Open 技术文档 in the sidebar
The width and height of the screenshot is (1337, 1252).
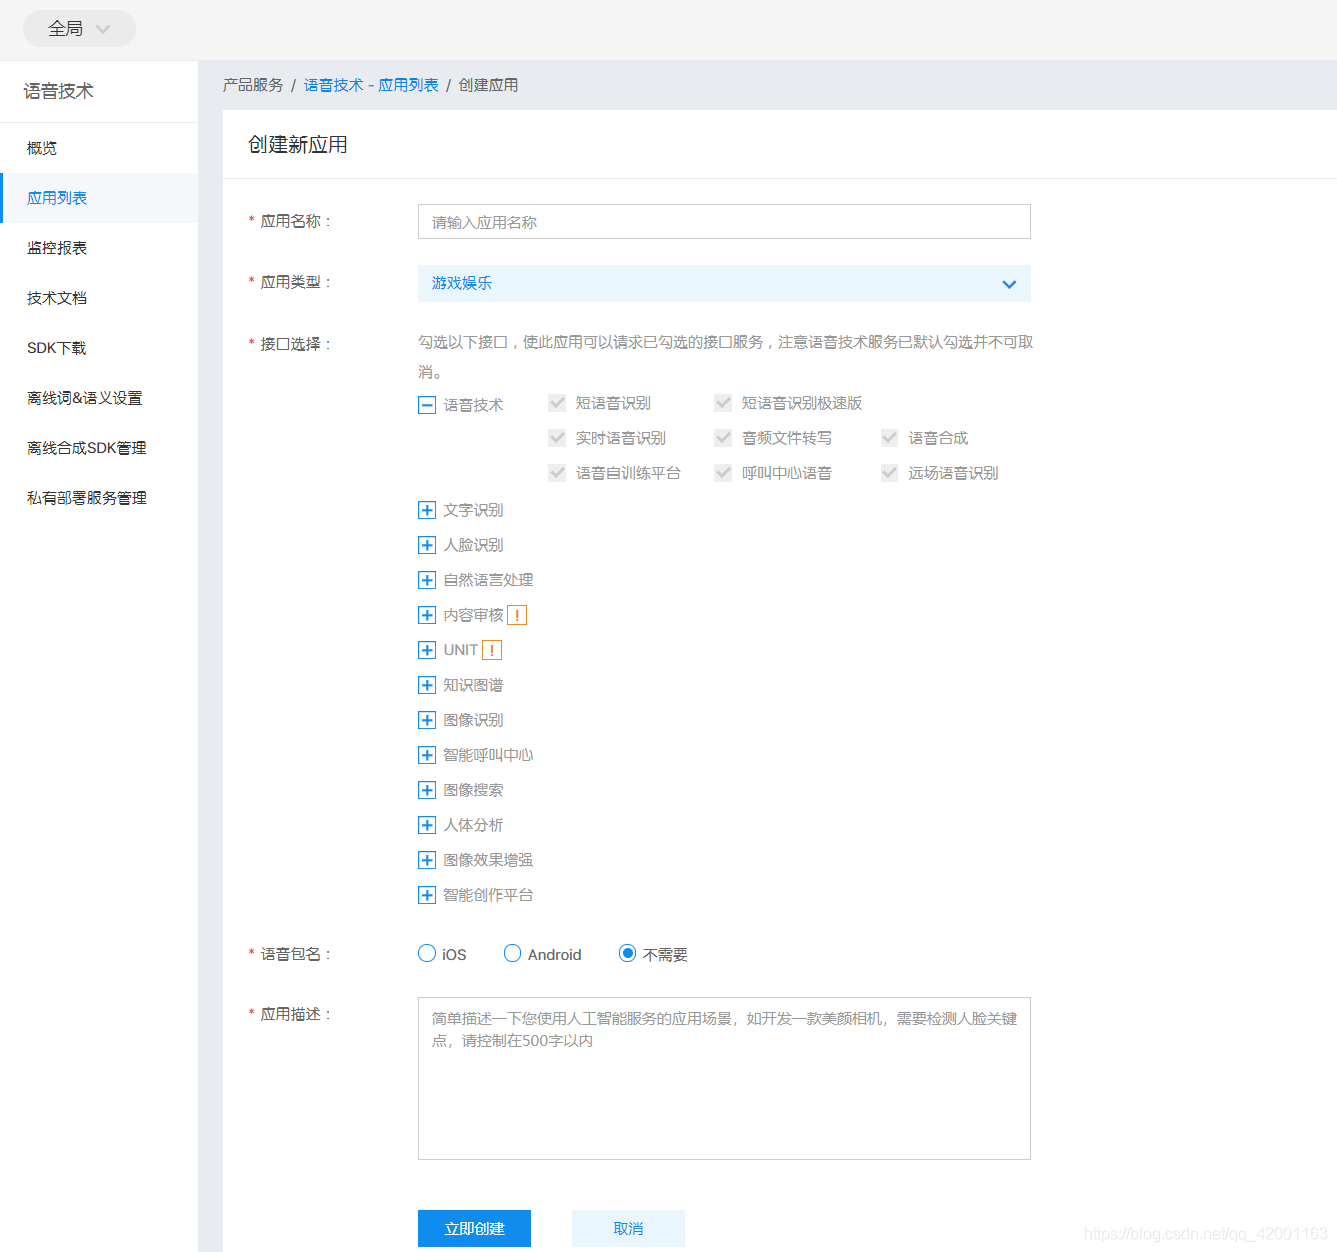point(99,298)
